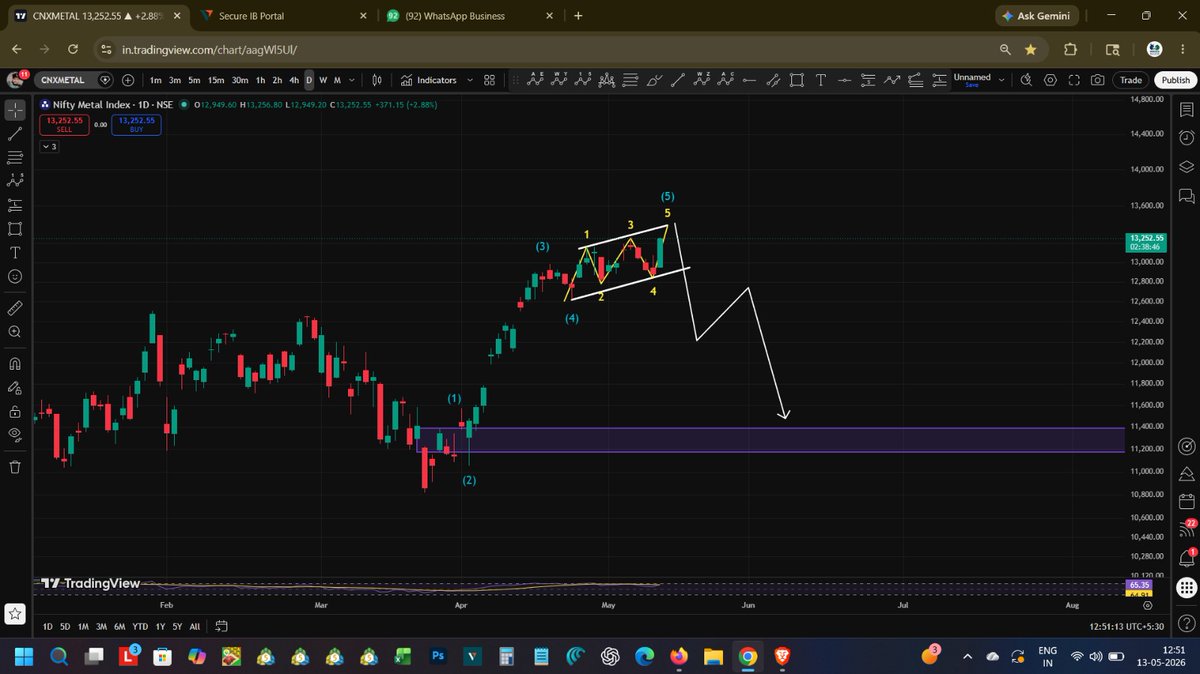Toggle lock all drawings

point(15,411)
